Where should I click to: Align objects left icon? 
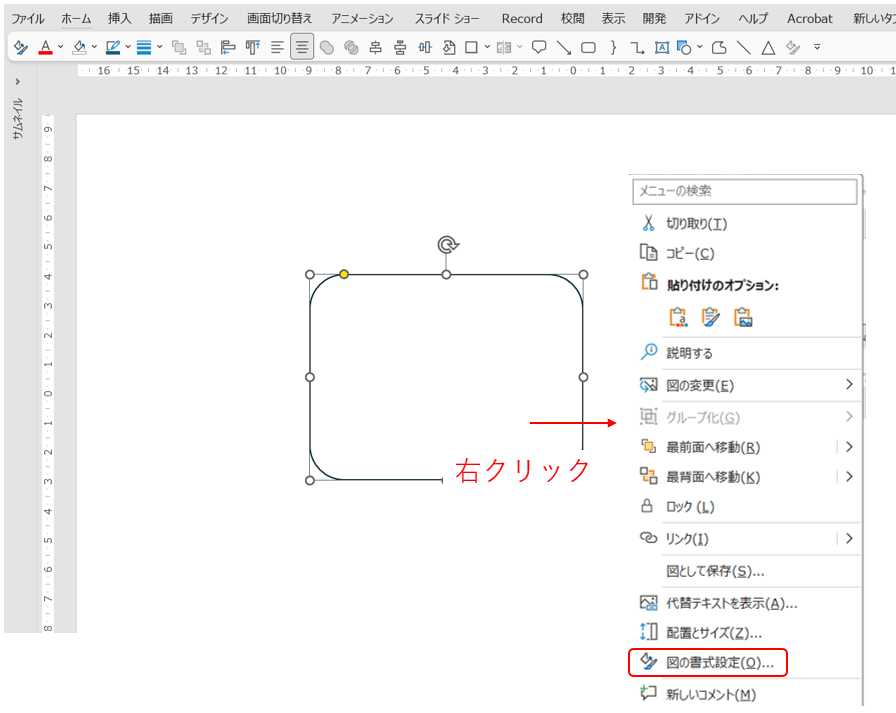tap(228, 47)
